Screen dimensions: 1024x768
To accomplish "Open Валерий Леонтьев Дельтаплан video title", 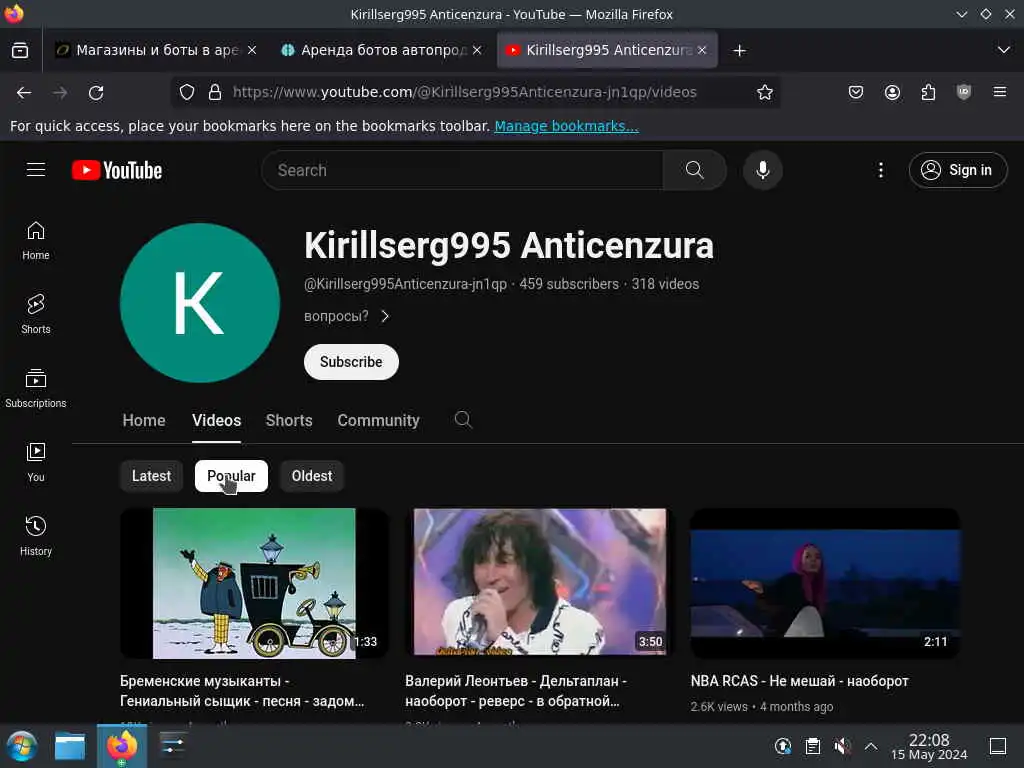I will pos(516,691).
